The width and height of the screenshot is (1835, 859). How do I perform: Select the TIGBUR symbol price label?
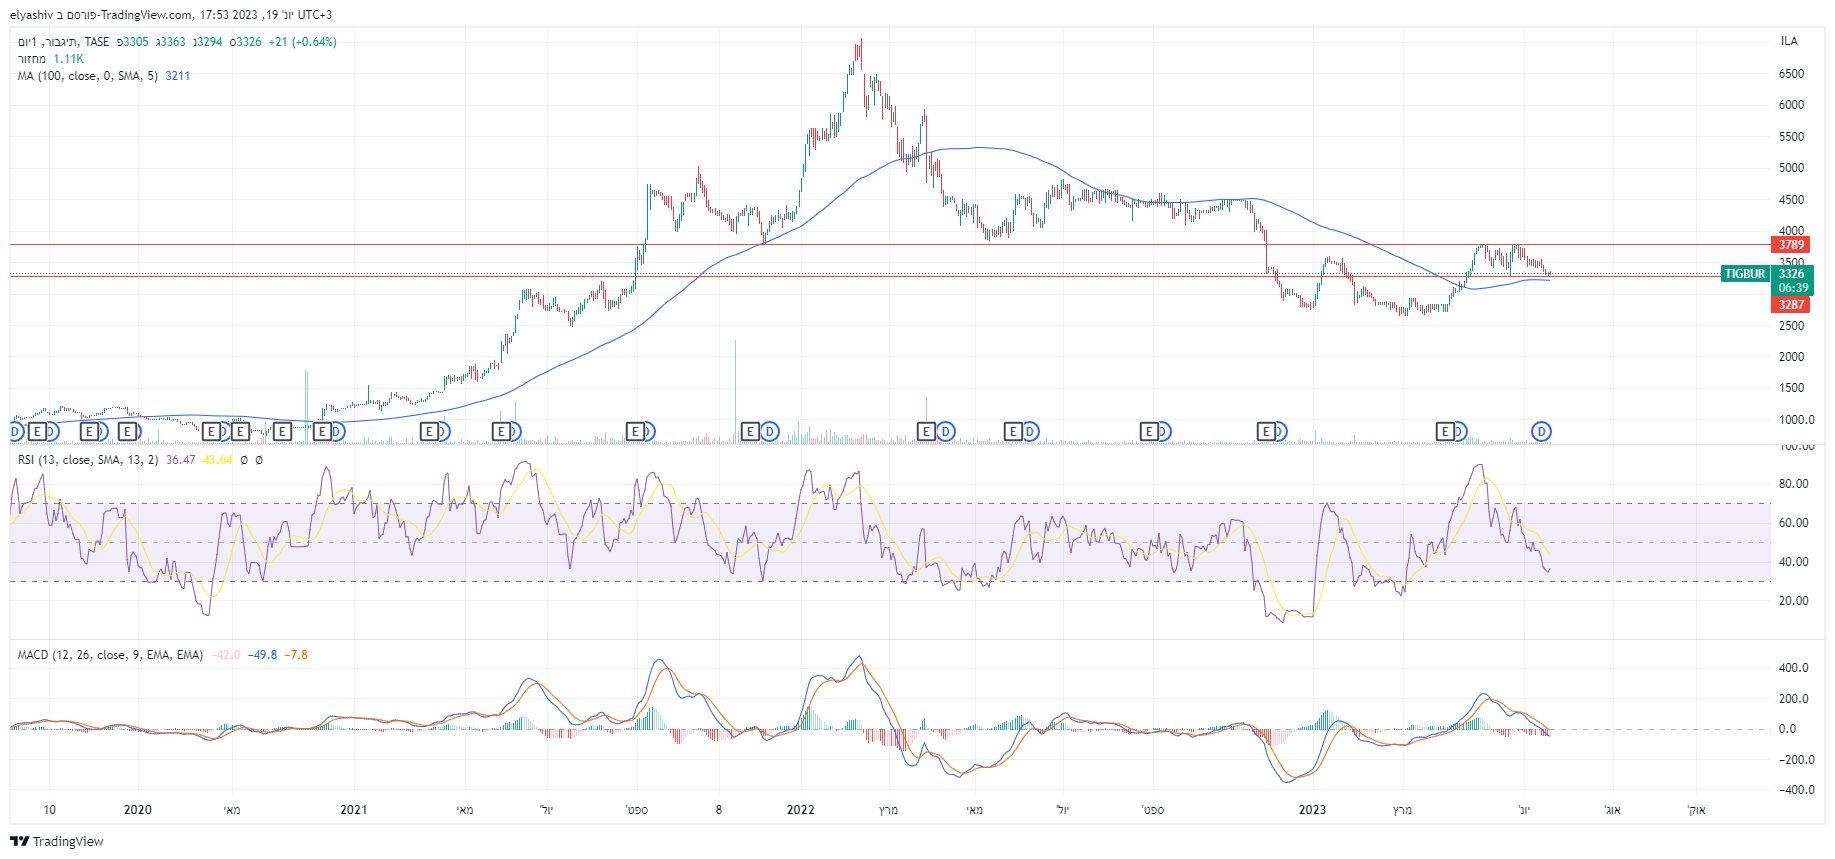(1745, 274)
